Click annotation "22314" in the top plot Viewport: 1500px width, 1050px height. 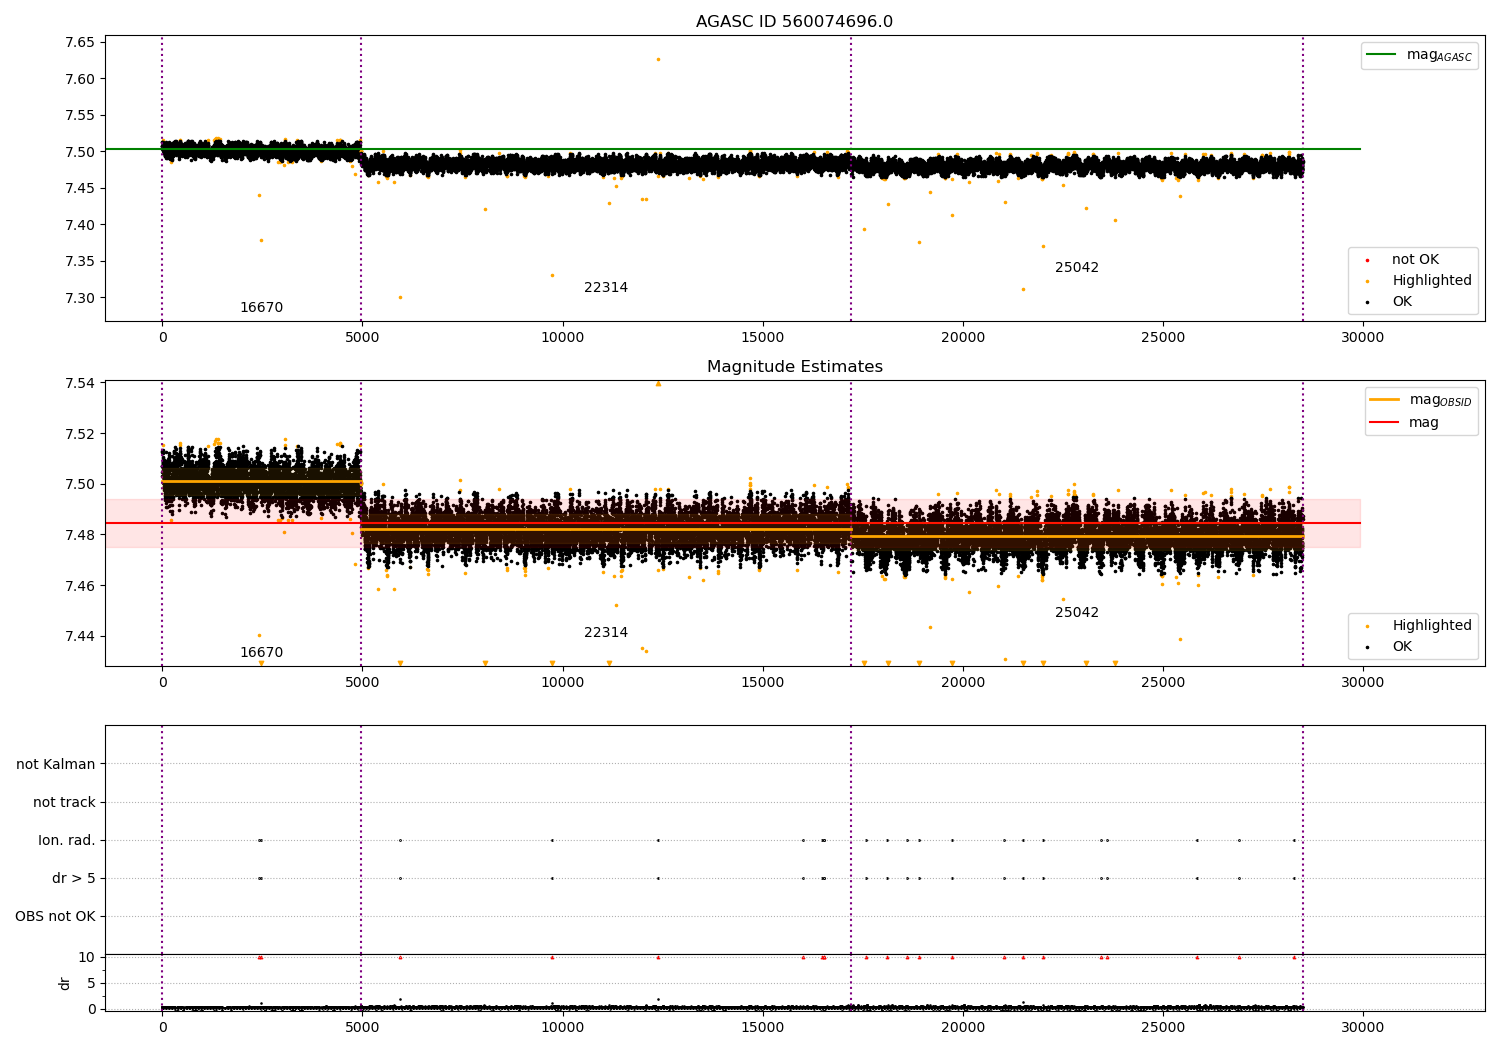click(x=606, y=288)
